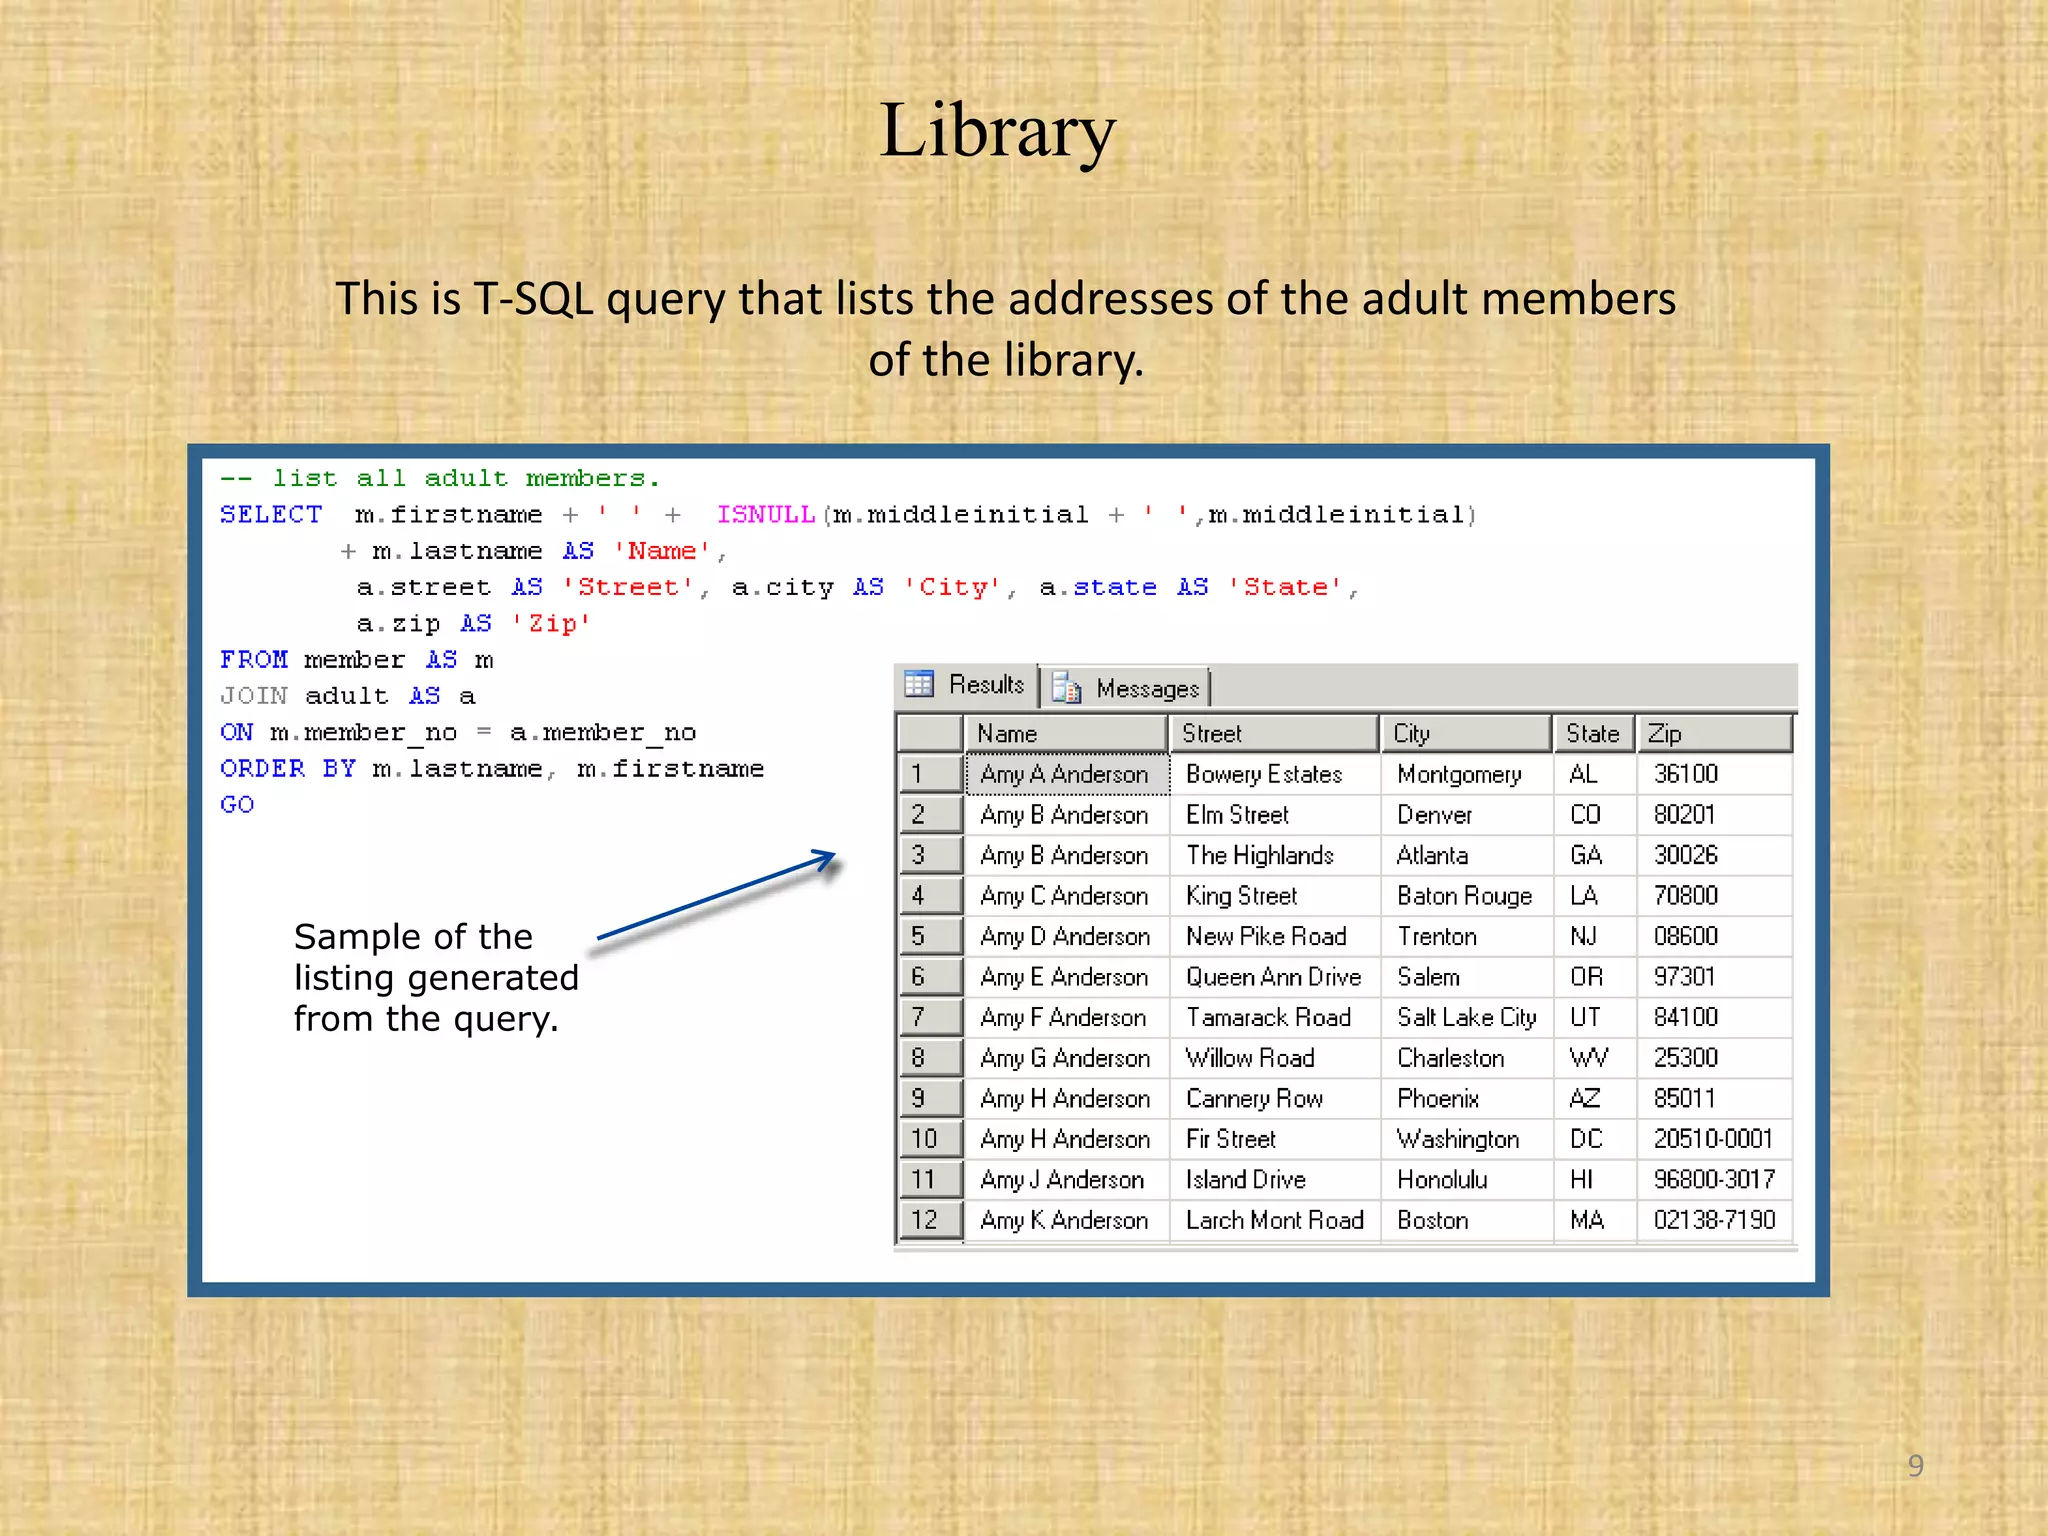Click the 'Tamarack Road' cell
2048x1536 pixels.
click(1275, 1017)
